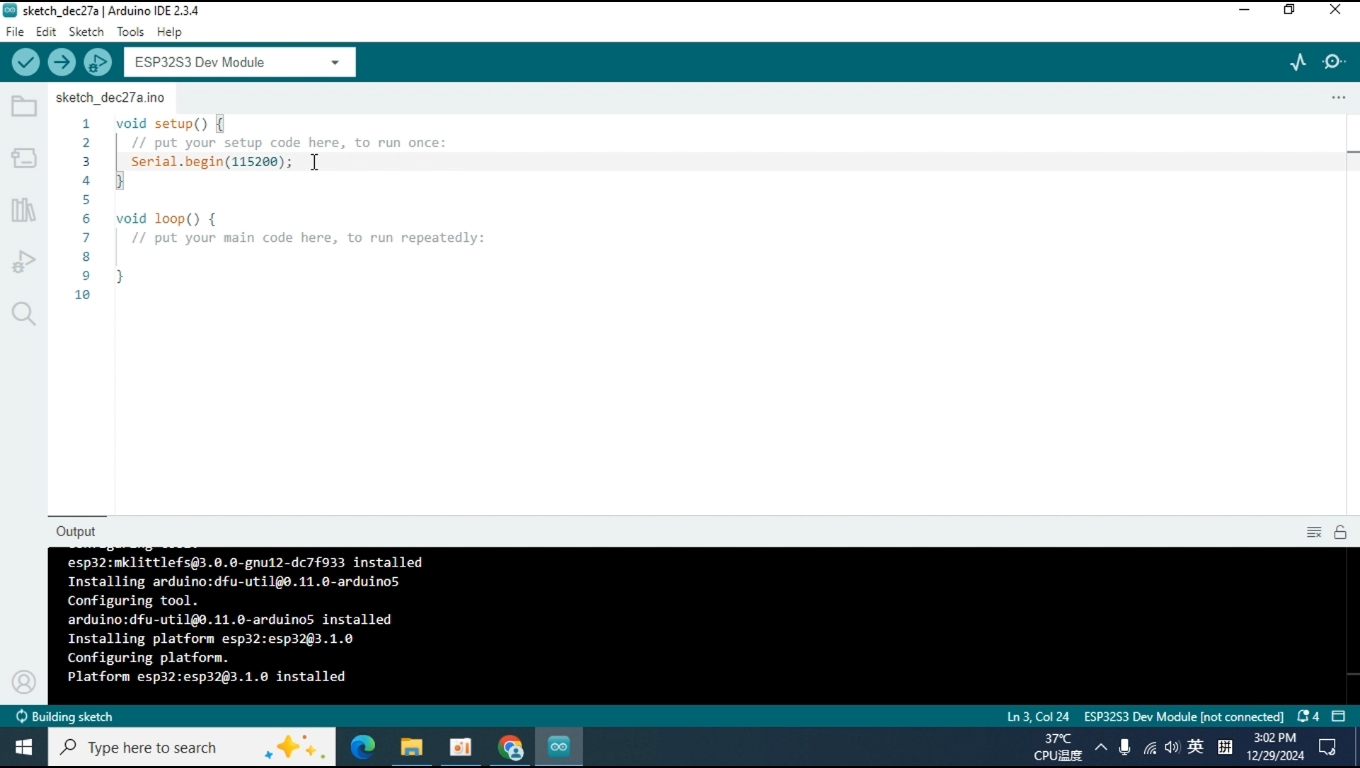Open the Library Manager sidebar
Viewport: 1360px width, 768px height.
click(x=24, y=210)
